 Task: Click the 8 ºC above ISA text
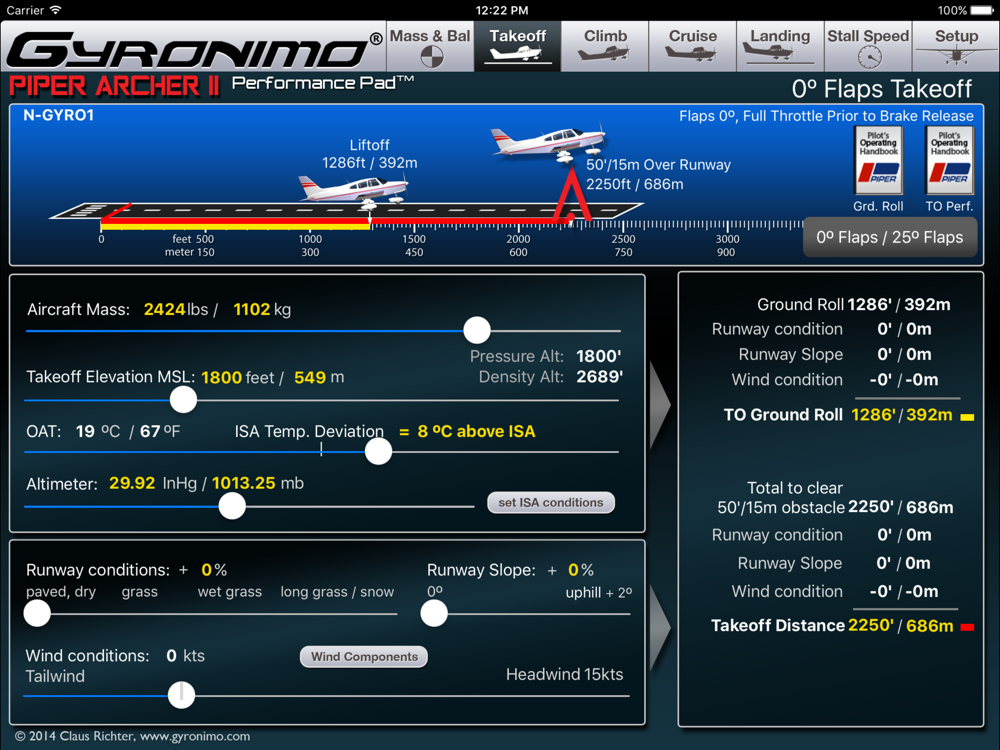(476, 432)
